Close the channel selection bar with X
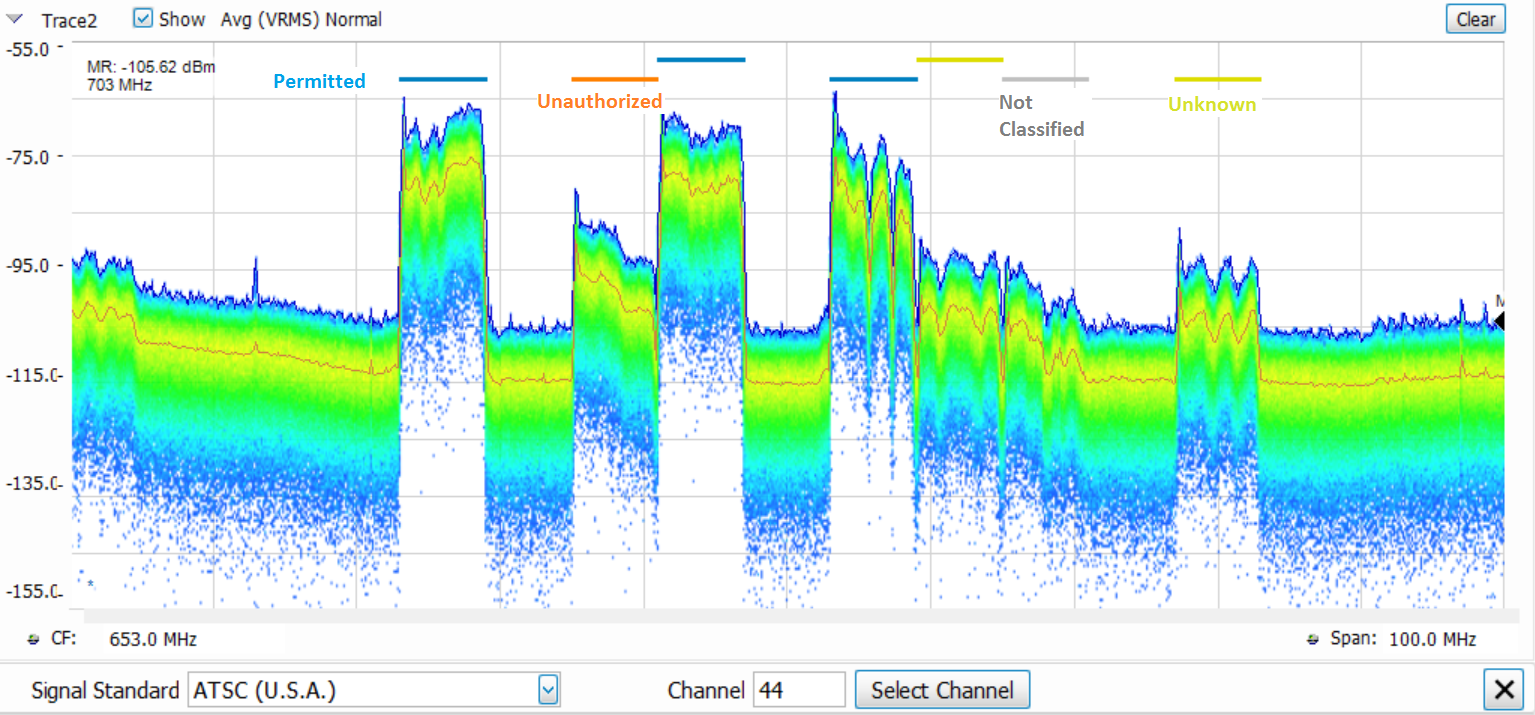 [1502, 690]
